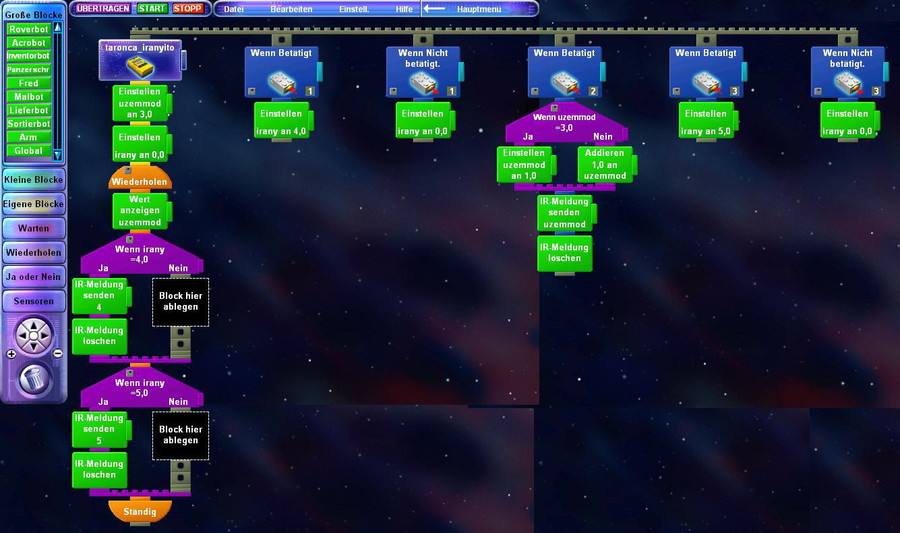Click back arrow to Hauptmenu
The width and height of the screenshot is (900, 533).
pos(435,9)
